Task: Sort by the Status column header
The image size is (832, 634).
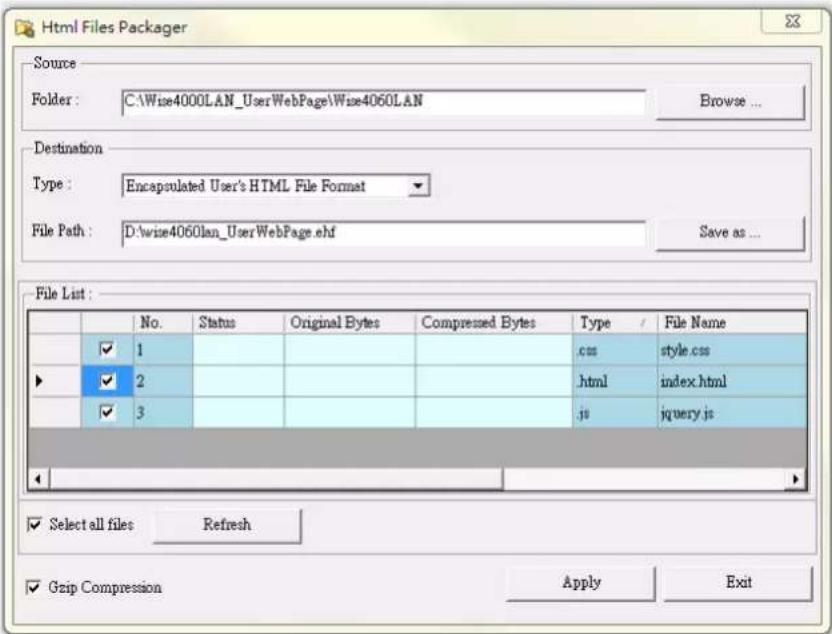Action: 238,322
